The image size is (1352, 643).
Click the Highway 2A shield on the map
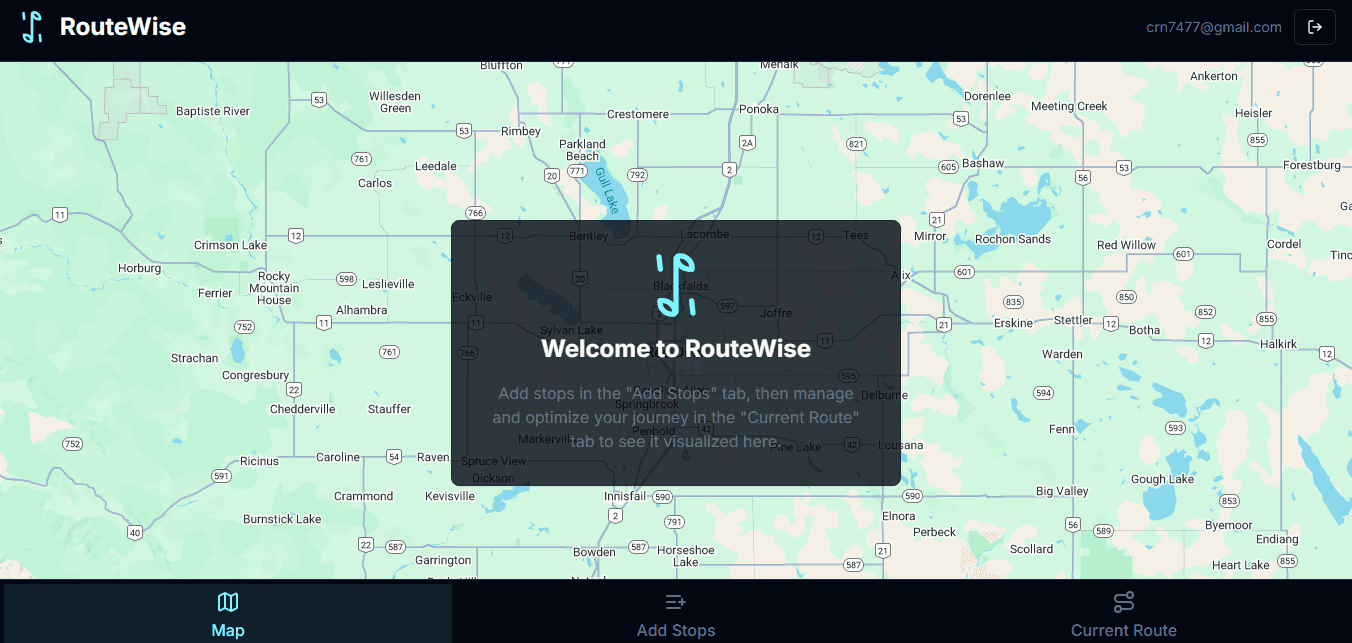click(x=745, y=142)
